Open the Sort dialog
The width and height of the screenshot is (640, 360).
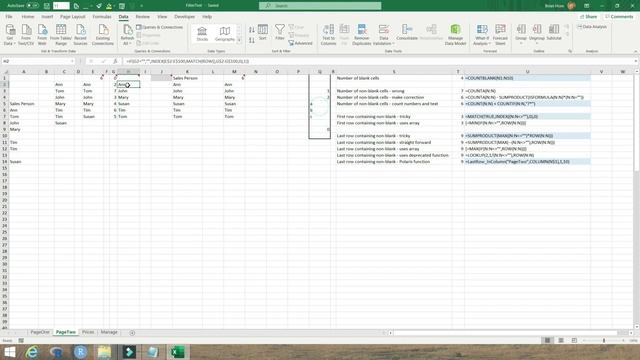[x=263, y=32]
